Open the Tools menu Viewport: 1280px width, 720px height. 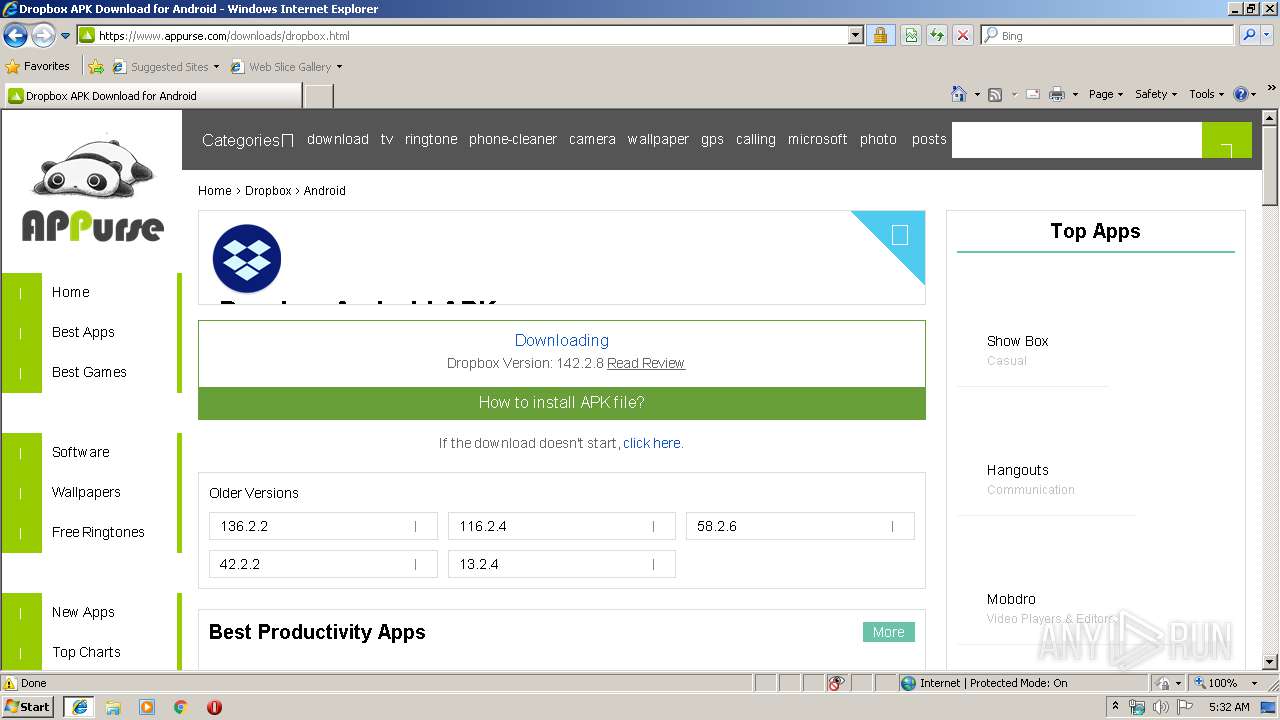pyautogui.click(x=1207, y=94)
